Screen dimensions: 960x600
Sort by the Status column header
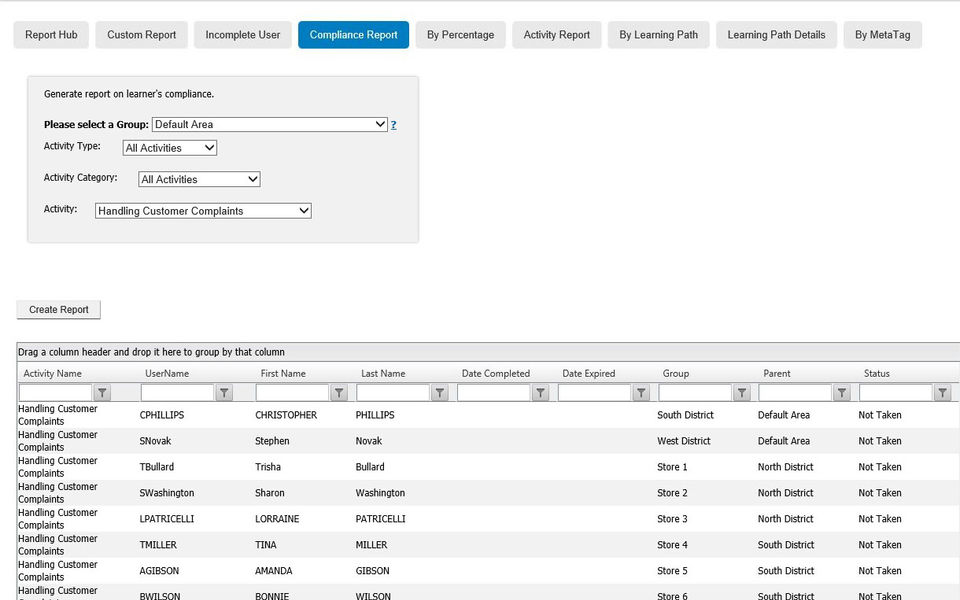[877, 373]
